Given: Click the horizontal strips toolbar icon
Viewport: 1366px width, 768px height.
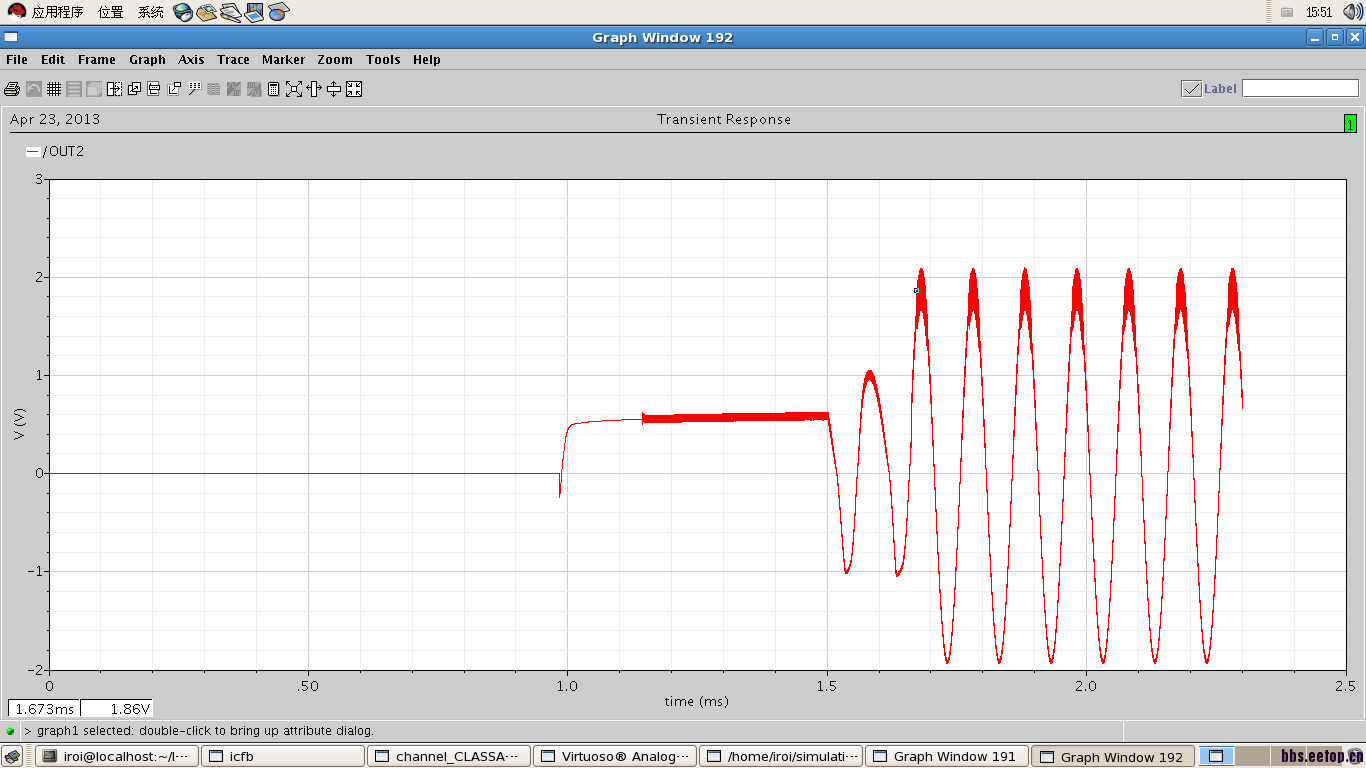Looking at the screenshot, I should coord(74,89).
